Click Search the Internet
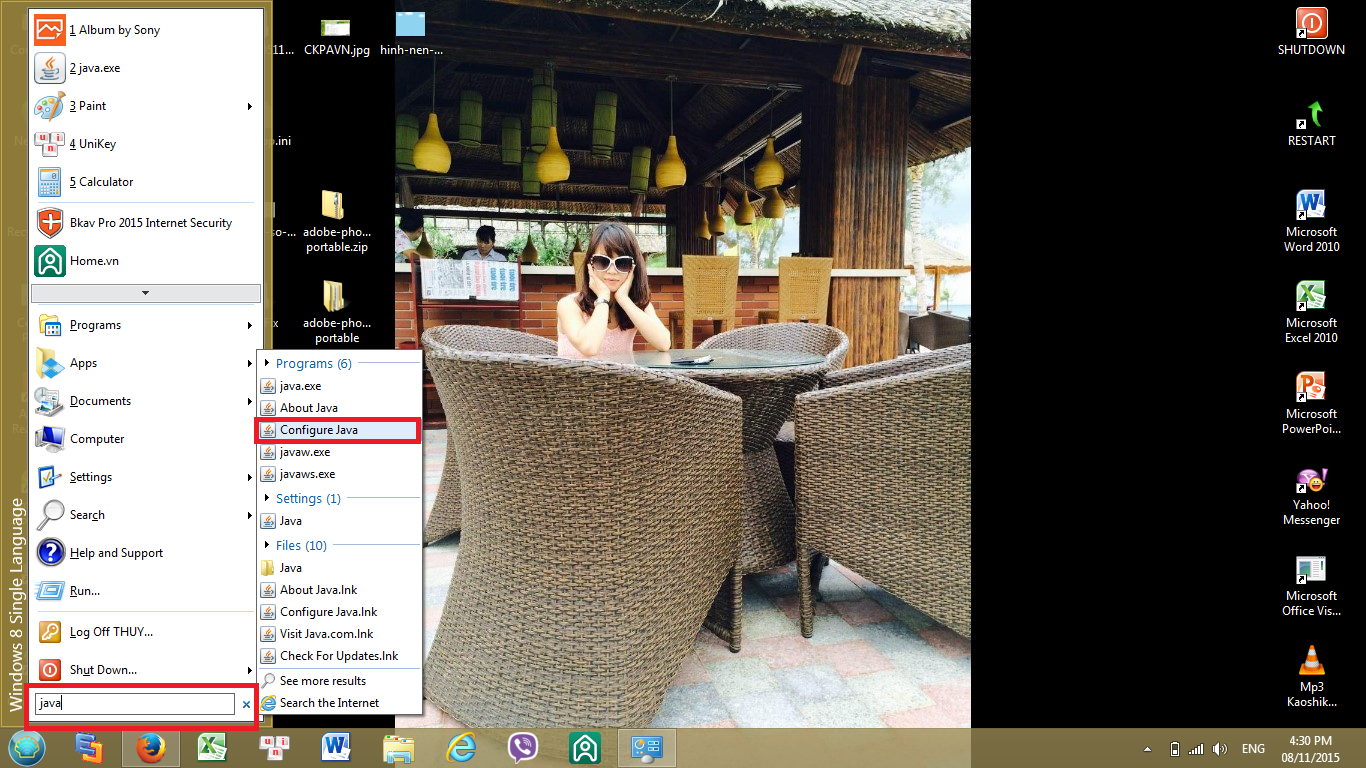 pos(329,703)
